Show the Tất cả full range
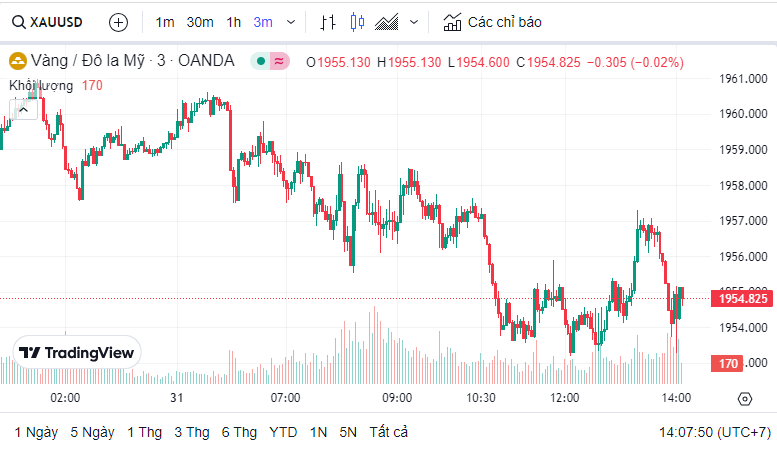 (x=388, y=432)
